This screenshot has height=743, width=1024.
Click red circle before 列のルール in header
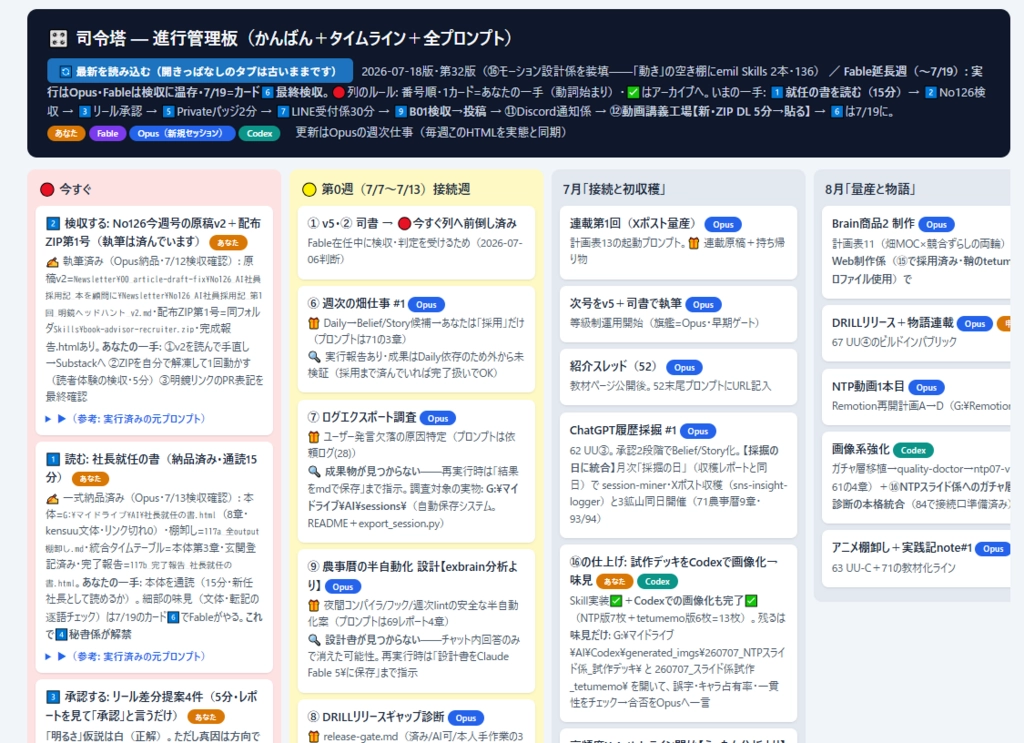point(338,92)
